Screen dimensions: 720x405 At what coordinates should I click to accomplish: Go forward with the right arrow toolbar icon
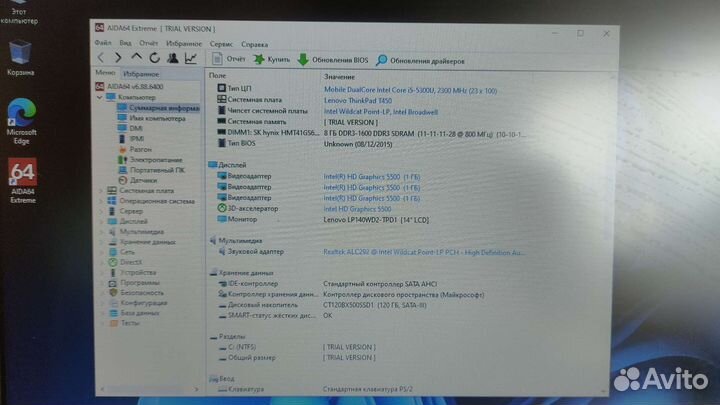coord(118,57)
